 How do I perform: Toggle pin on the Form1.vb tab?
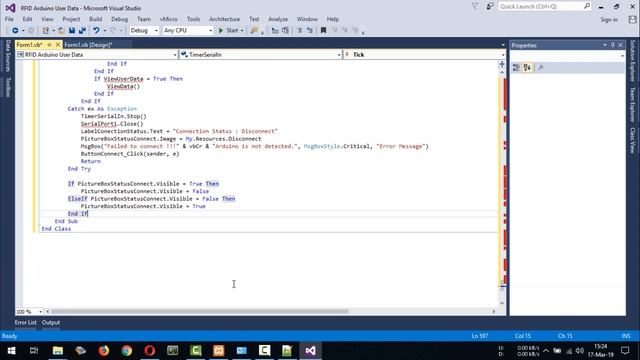point(49,45)
